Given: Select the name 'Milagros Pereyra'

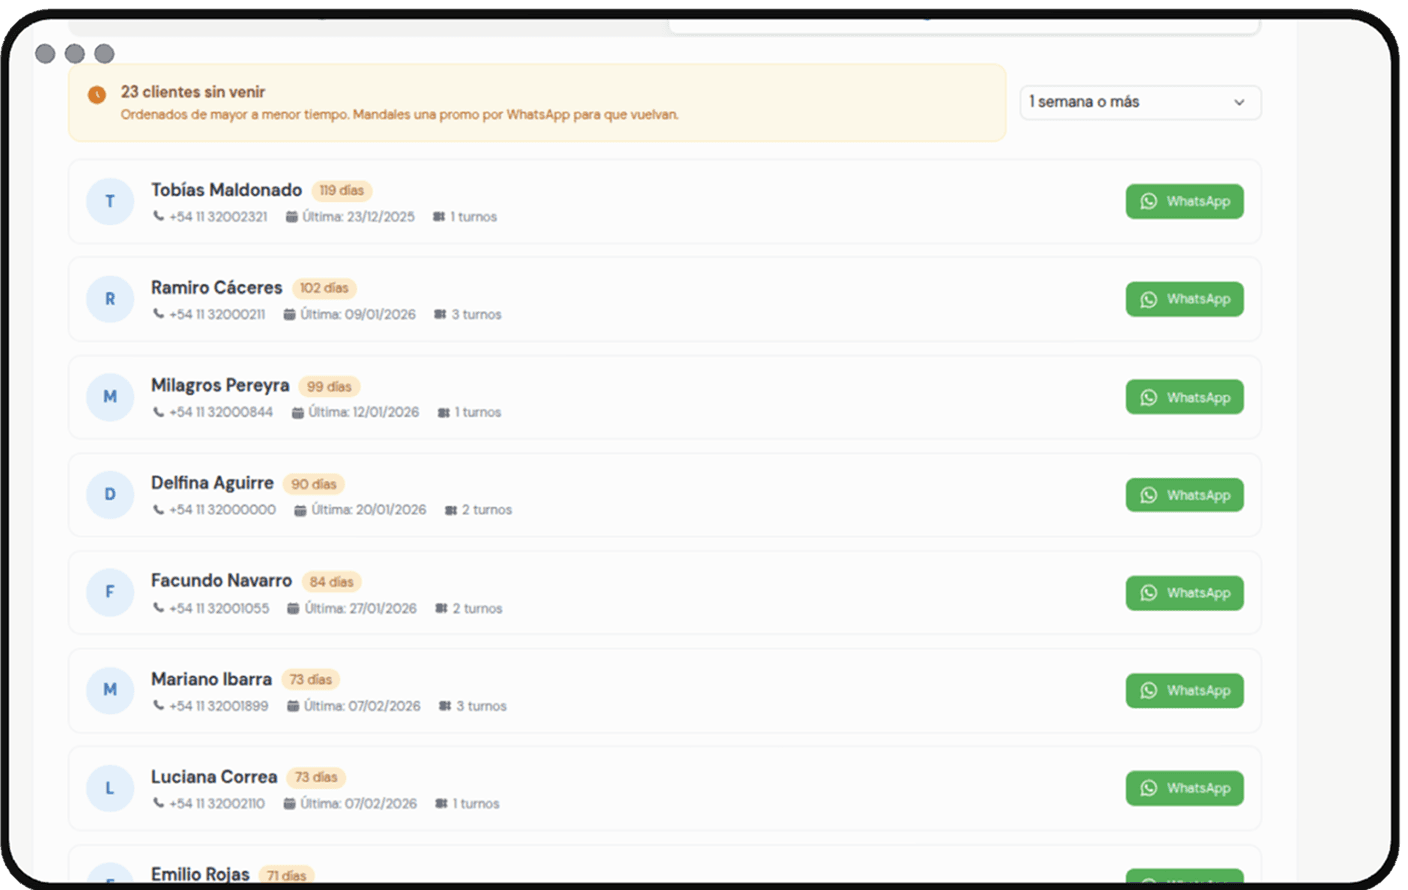Looking at the screenshot, I should [x=220, y=386].
